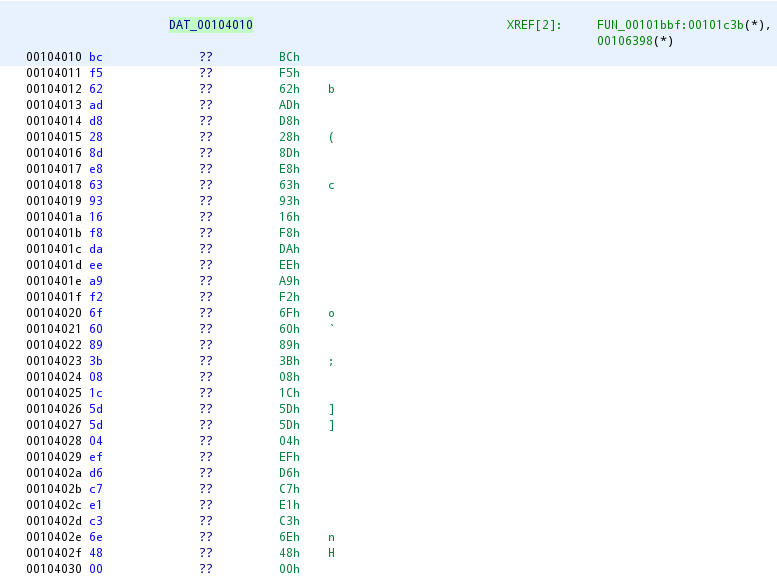Image resolution: width=777 pixels, height=584 pixels.
Task: Select address 0010401b
Action: click(54, 233)
